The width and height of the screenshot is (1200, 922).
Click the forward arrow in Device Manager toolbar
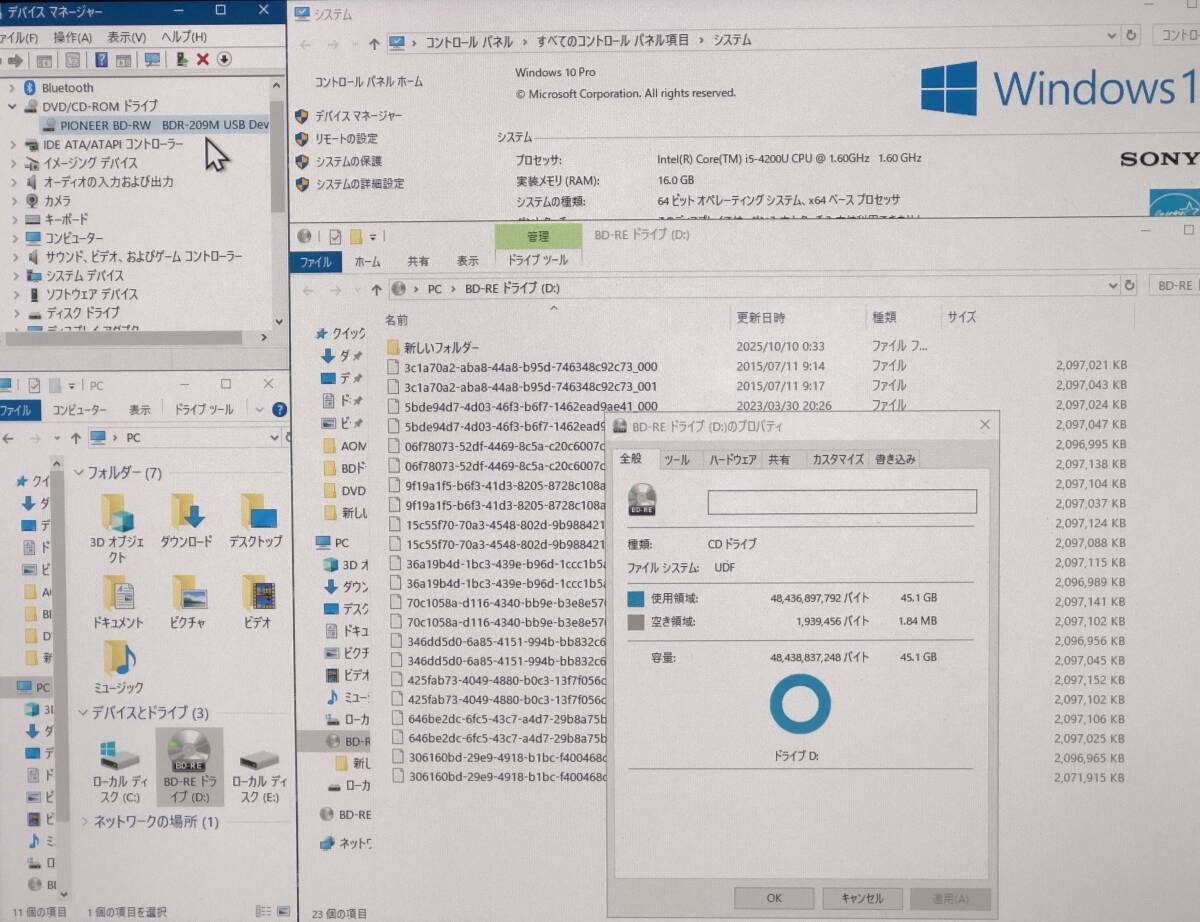tap(15, 60)
